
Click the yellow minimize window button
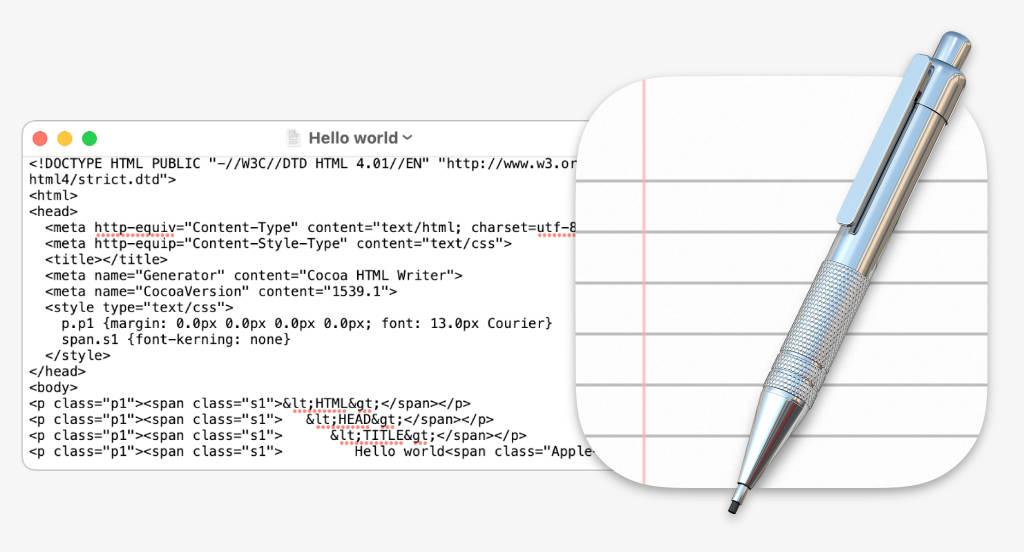[x=65, y=138]
